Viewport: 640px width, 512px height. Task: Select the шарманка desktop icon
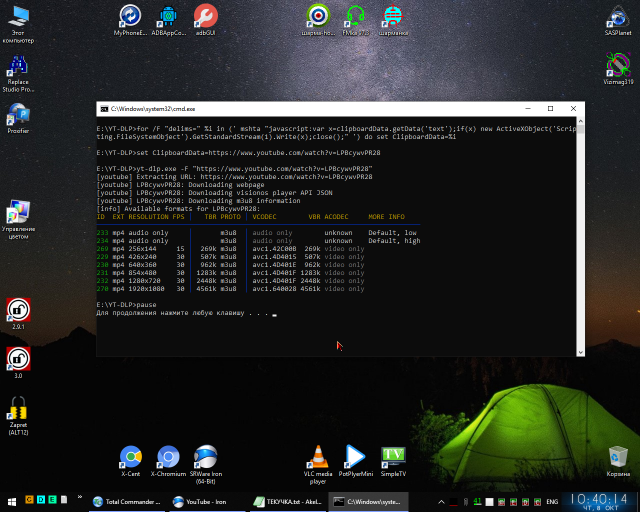tap(393, 20)
